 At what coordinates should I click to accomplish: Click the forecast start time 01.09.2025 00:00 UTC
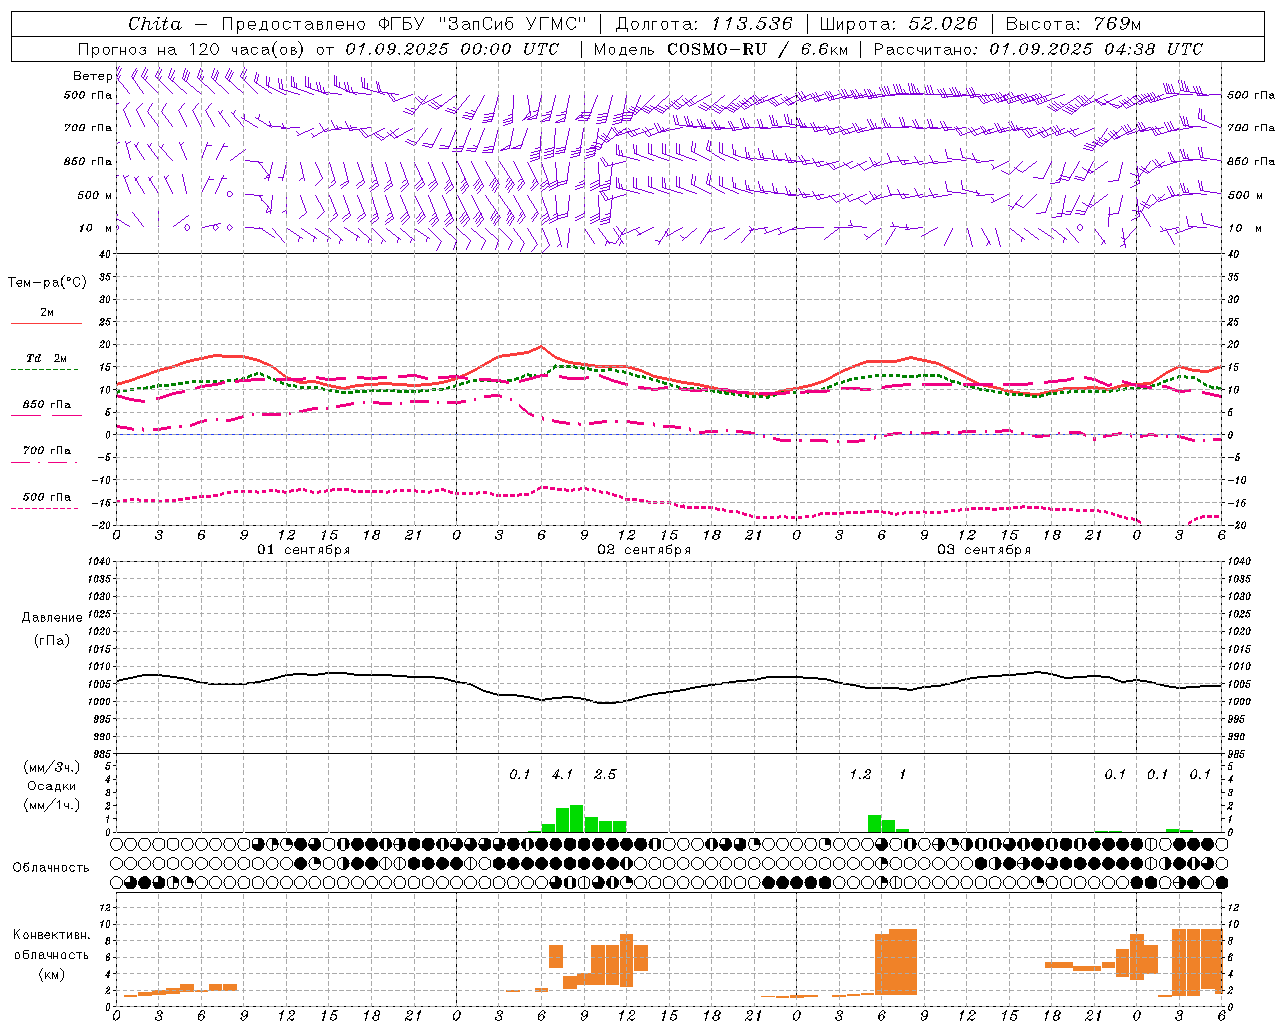point(452,49)
